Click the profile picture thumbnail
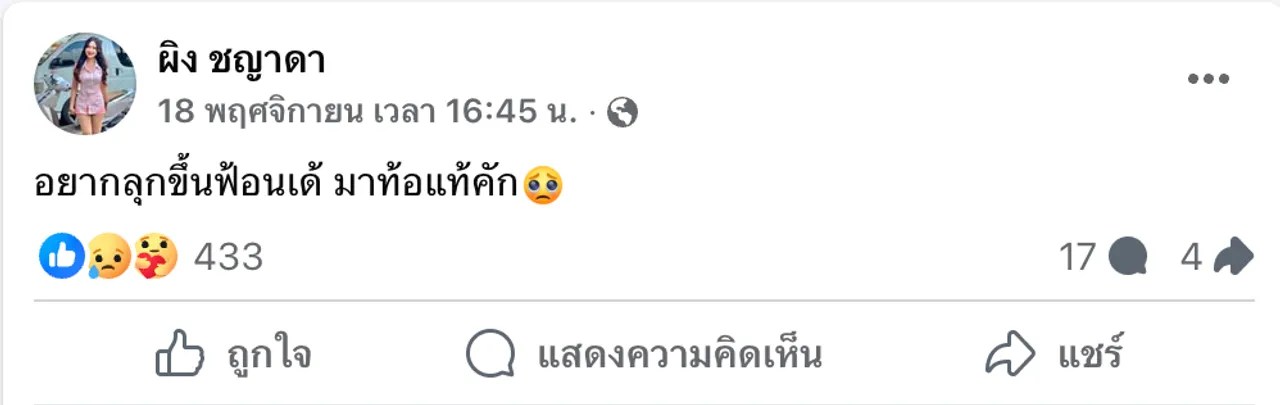1280x405 pixels. (x=85, y=84)
